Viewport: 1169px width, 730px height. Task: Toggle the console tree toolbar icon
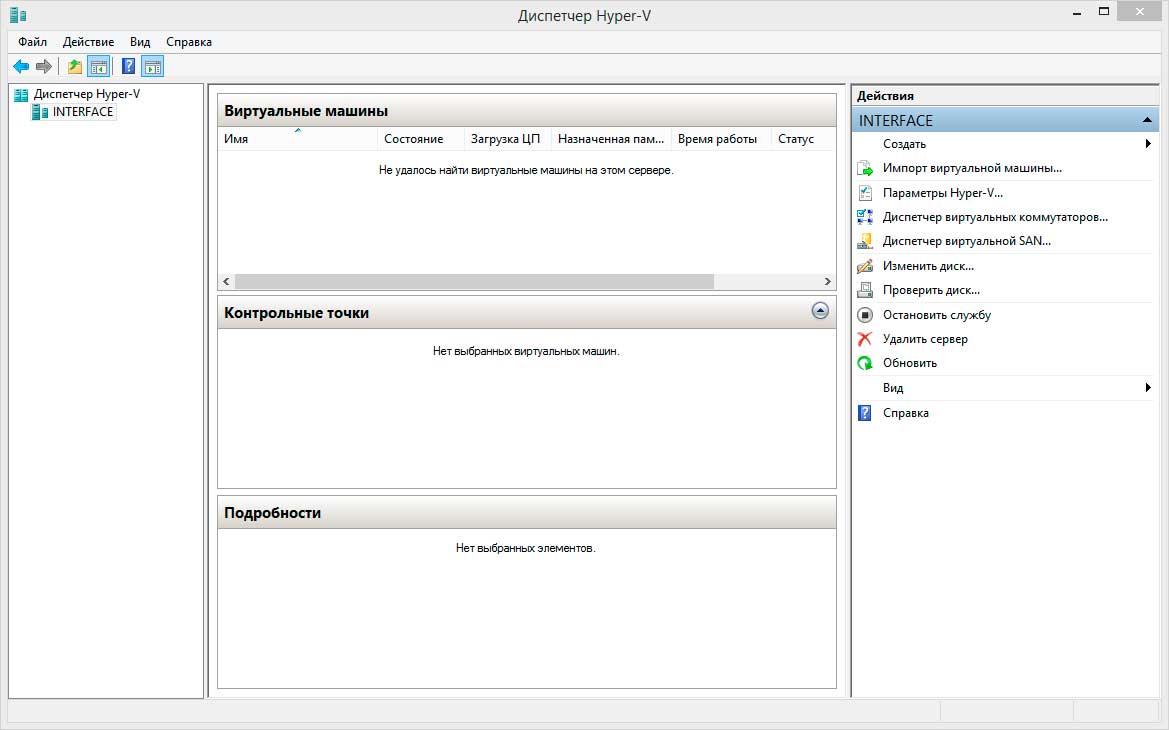98,67
